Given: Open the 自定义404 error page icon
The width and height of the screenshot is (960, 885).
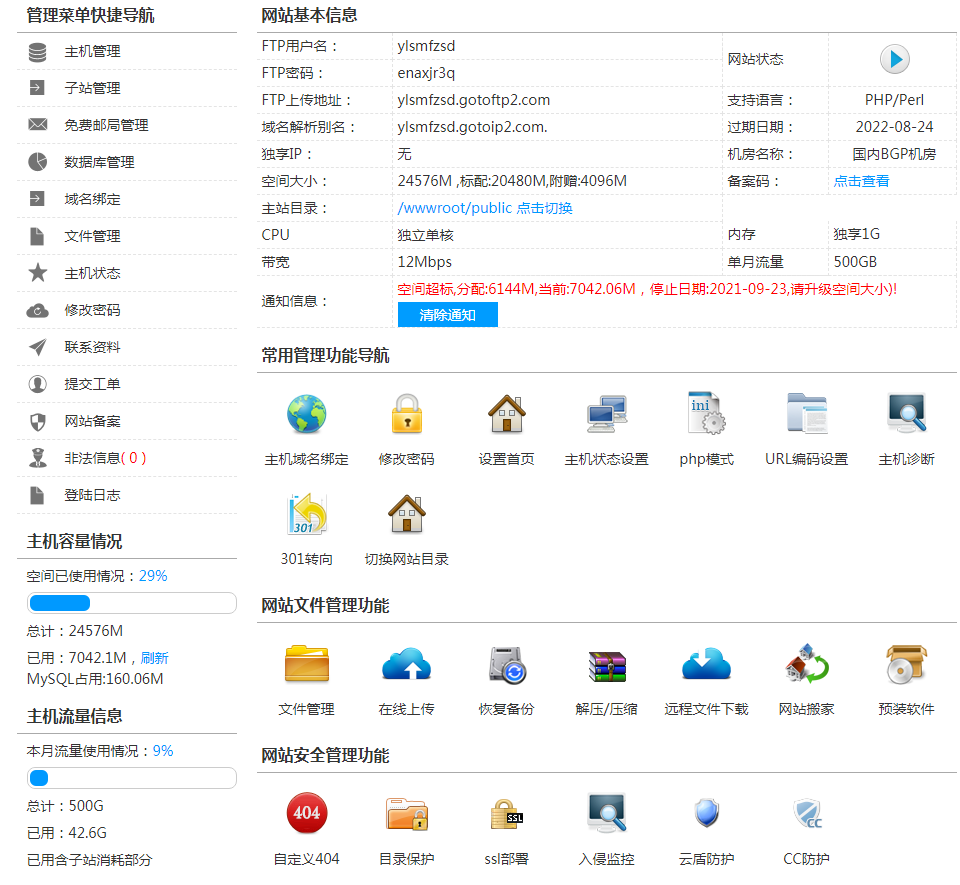Looking at the screenshot, I should [306, 814].
